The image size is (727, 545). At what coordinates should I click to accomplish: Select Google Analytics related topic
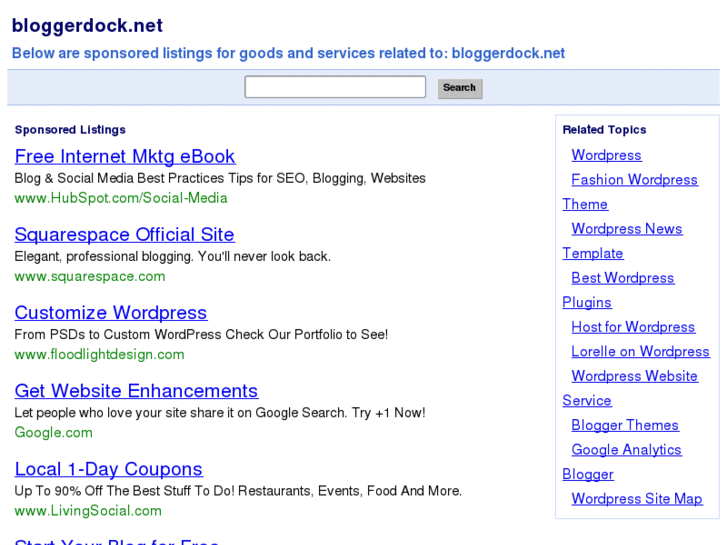coord(626,450)
